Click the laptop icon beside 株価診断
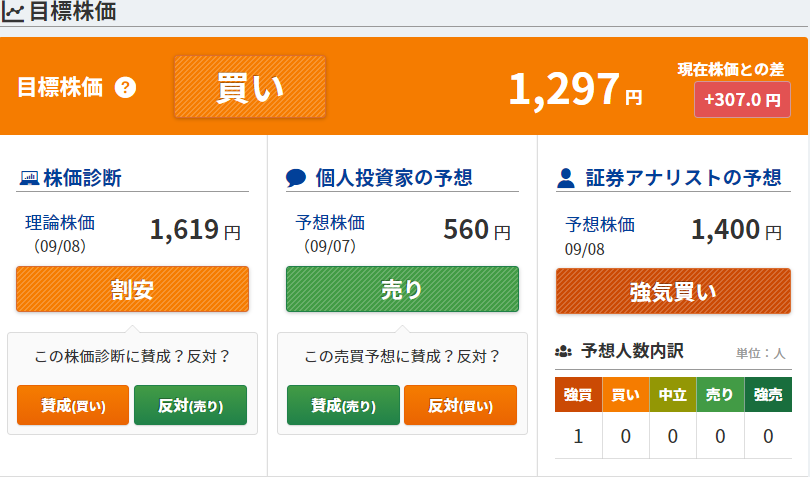 pos(29,178)
